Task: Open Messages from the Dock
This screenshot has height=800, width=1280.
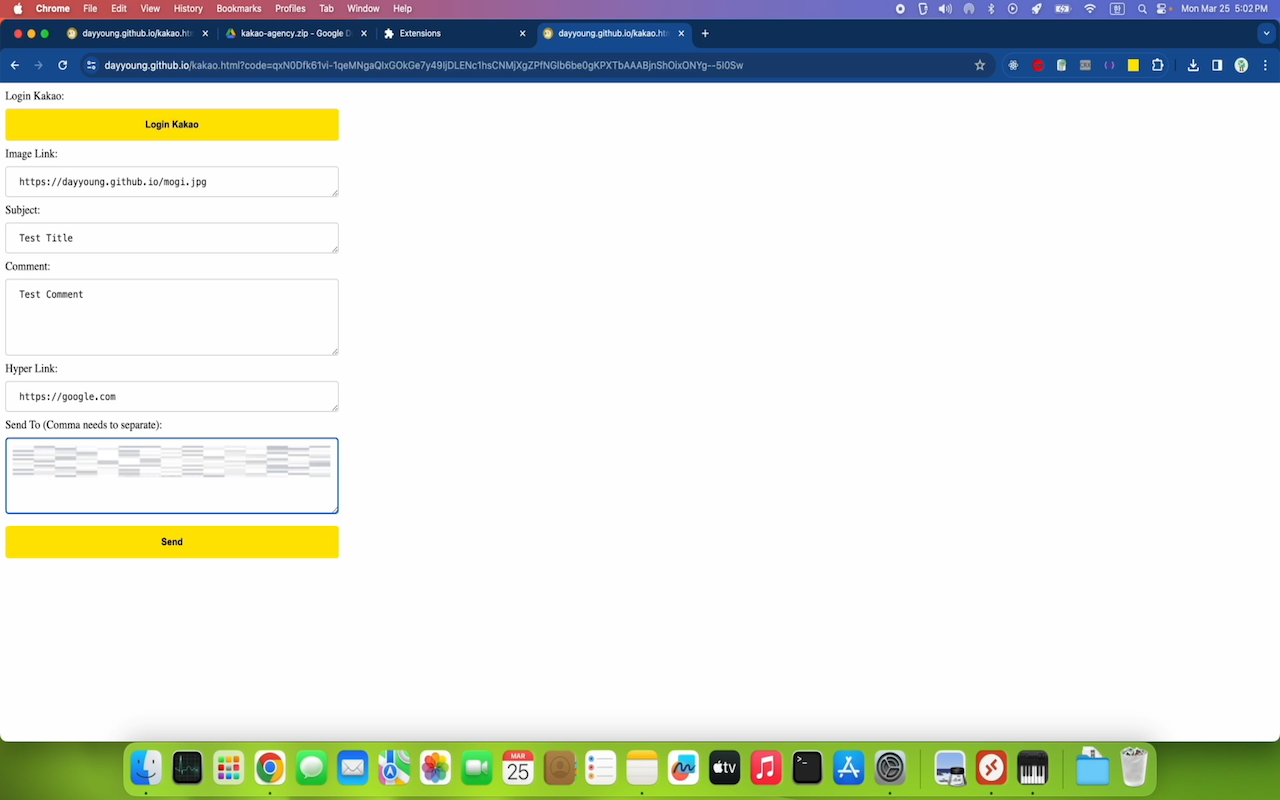Action: coord(311,768)
